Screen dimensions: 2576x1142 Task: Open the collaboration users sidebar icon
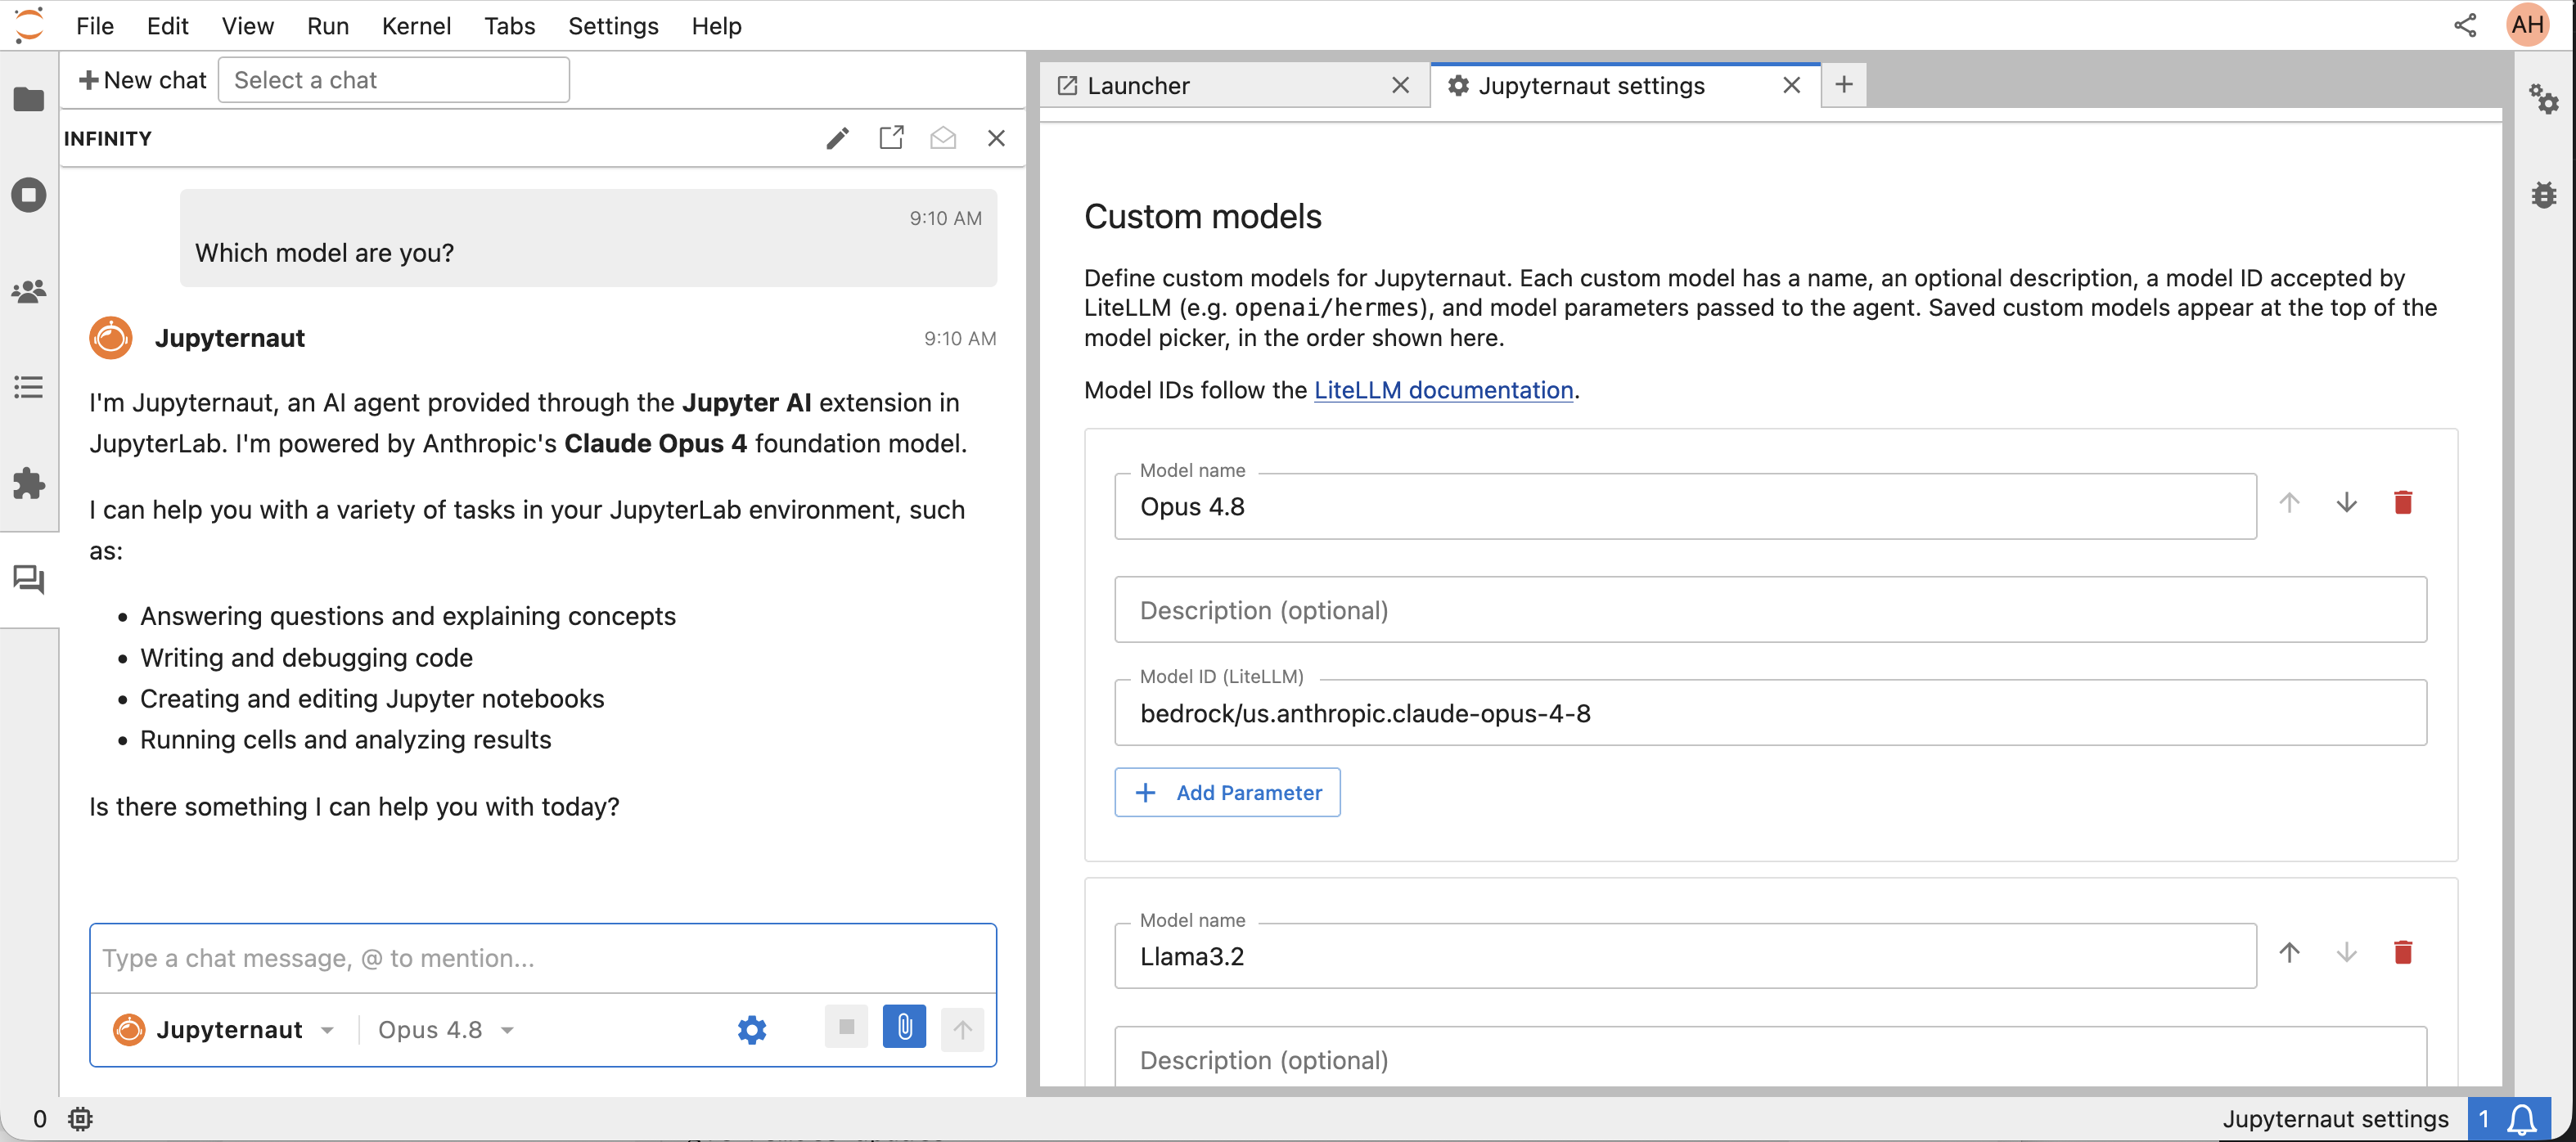[x=29, y=291]
